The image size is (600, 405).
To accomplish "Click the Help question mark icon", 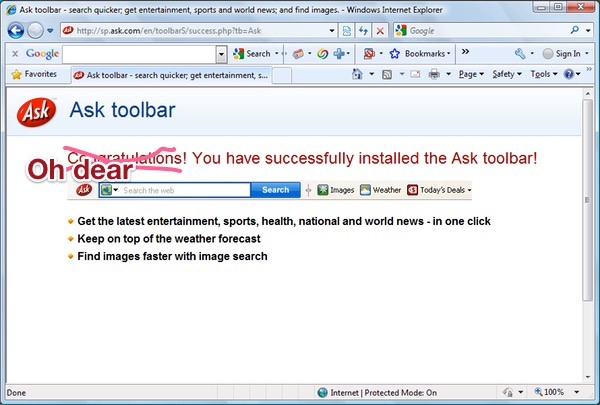I will (x=568, y=74).
